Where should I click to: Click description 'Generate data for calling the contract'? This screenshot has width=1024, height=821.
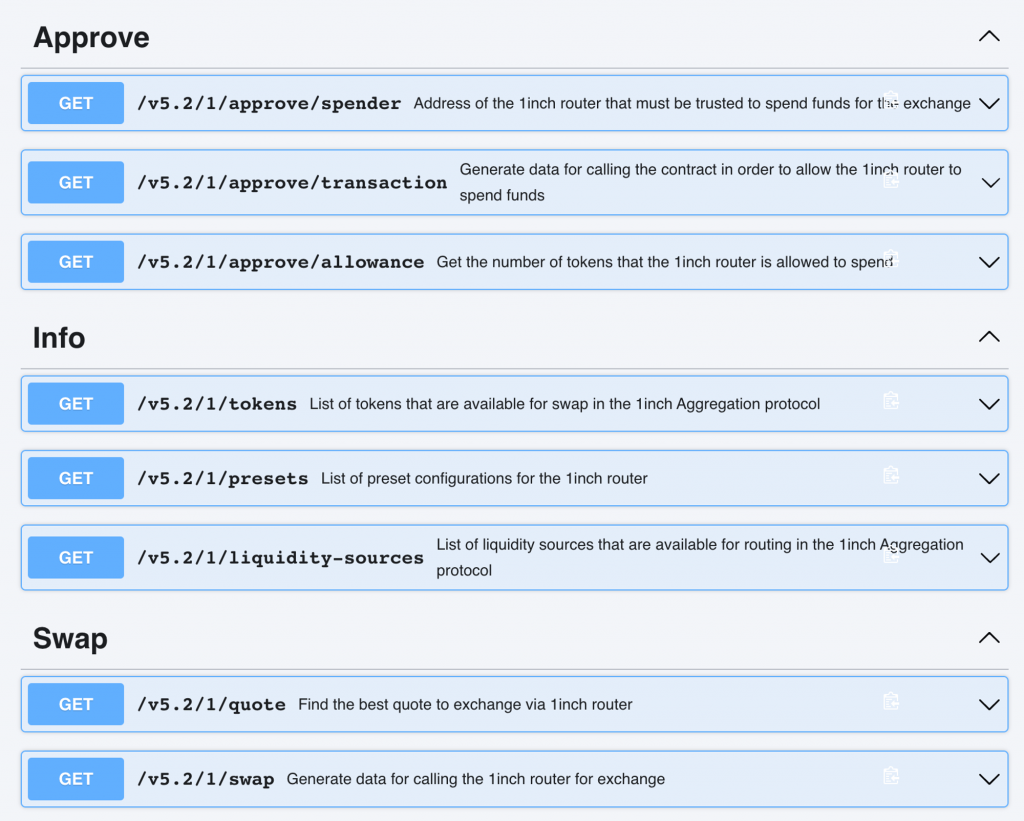[x=711, y=182]
